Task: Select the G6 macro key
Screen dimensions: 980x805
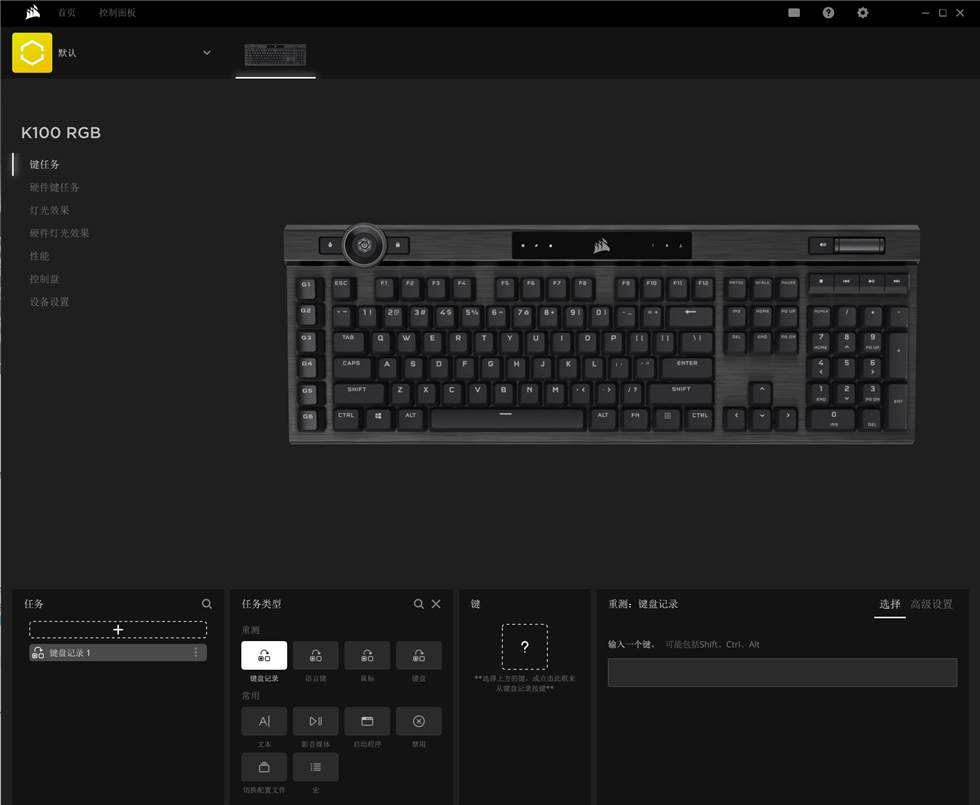Action: coord(307,419)
